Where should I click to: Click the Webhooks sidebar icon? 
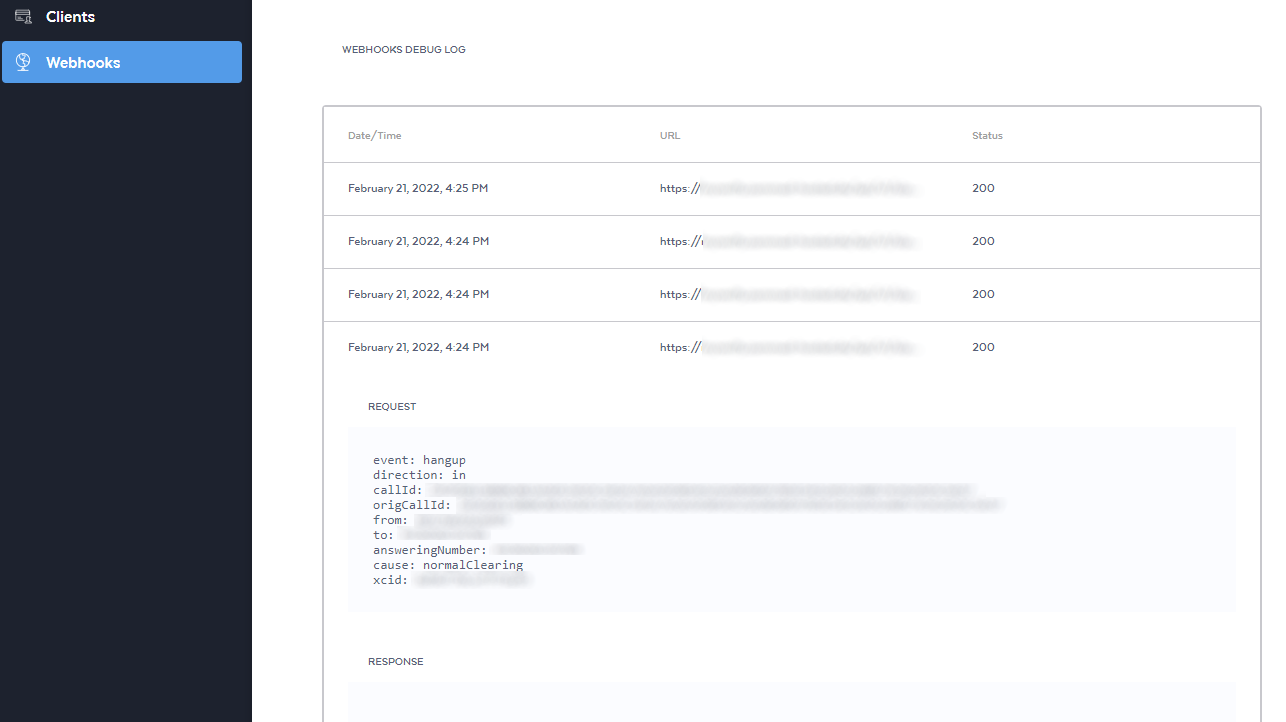(x=23, y=62)
